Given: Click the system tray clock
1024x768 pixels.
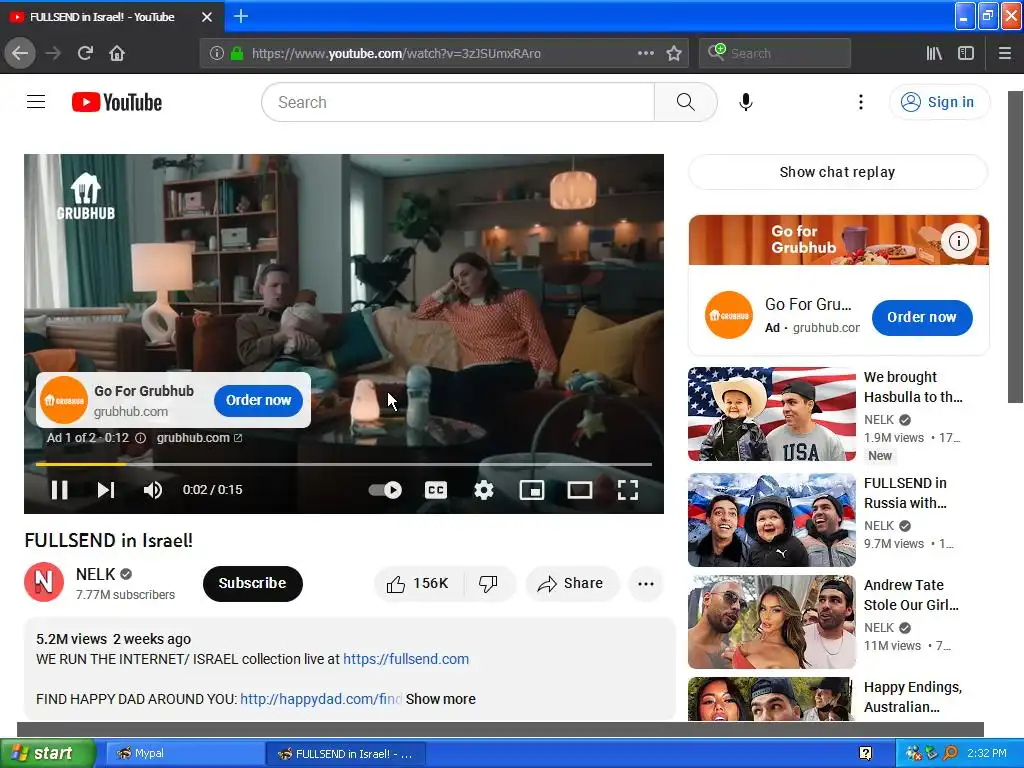Looking at the screenshot, I should tap(987, 753).
